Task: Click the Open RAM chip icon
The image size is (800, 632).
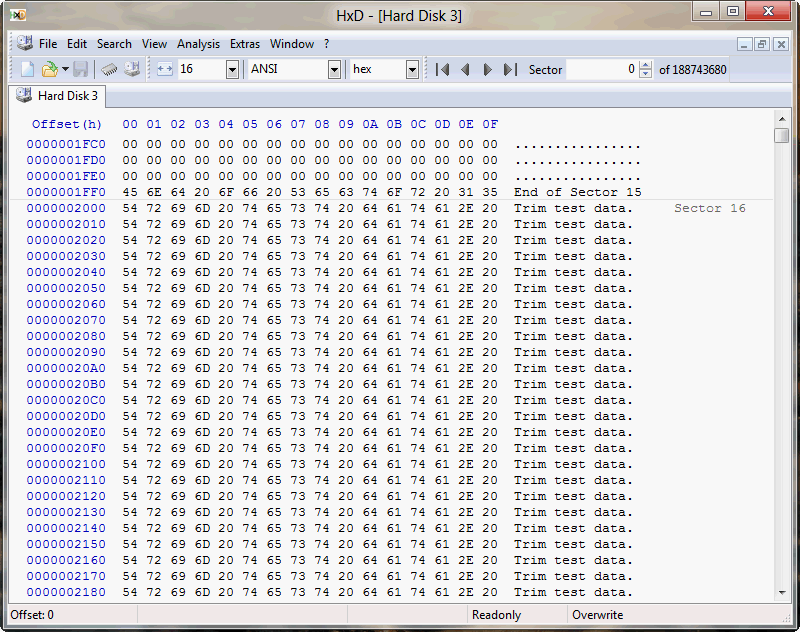Action: [x=110, y=69]
